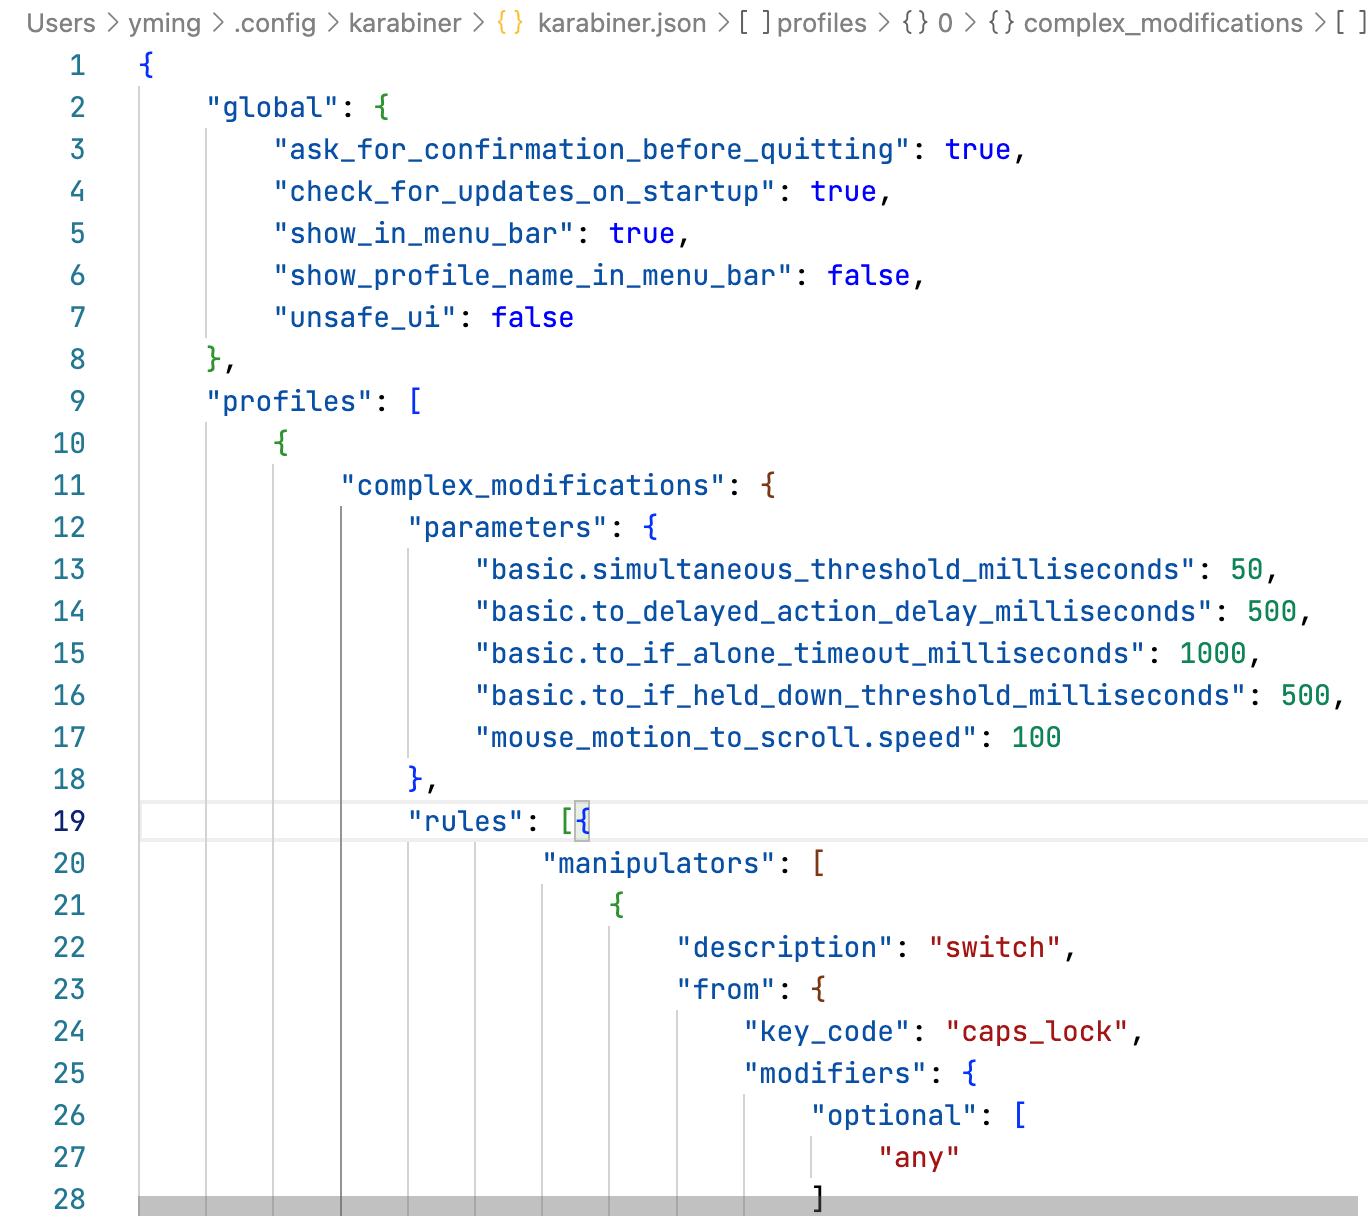Open the Users breadcrumb segment
The image size is (1368, 1216).
tap(61, 23)
